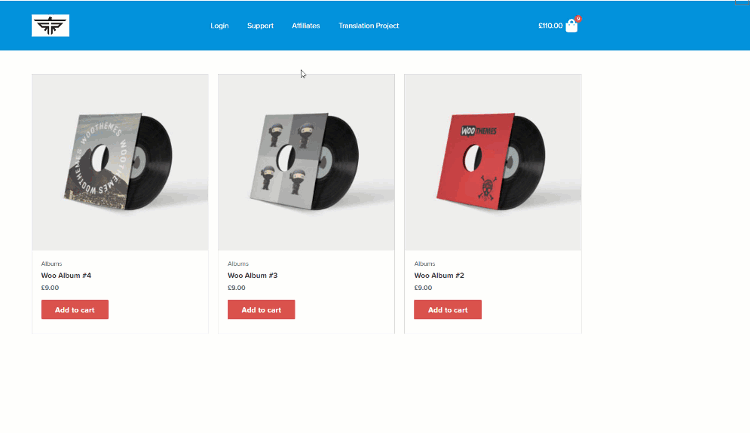Image resolution: width=750 pixels, height=433 pixels.
Task: Open Woo Album #4 product image
Action: tap(120, 162)
